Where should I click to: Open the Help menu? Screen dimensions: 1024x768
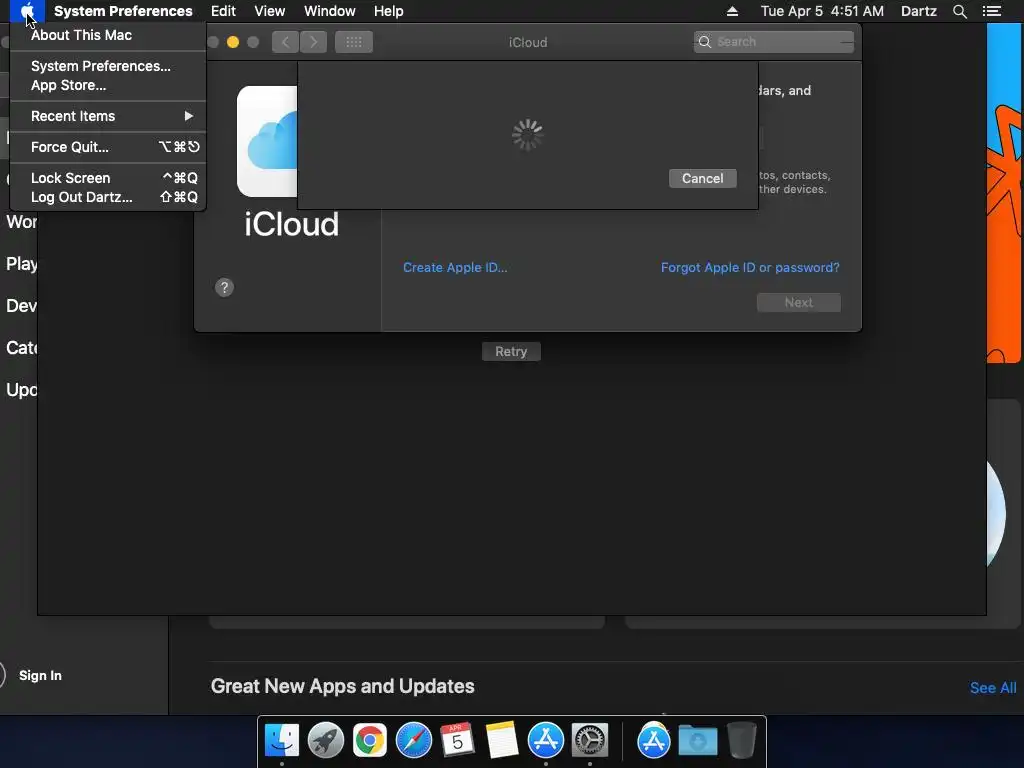coord(389,11)
